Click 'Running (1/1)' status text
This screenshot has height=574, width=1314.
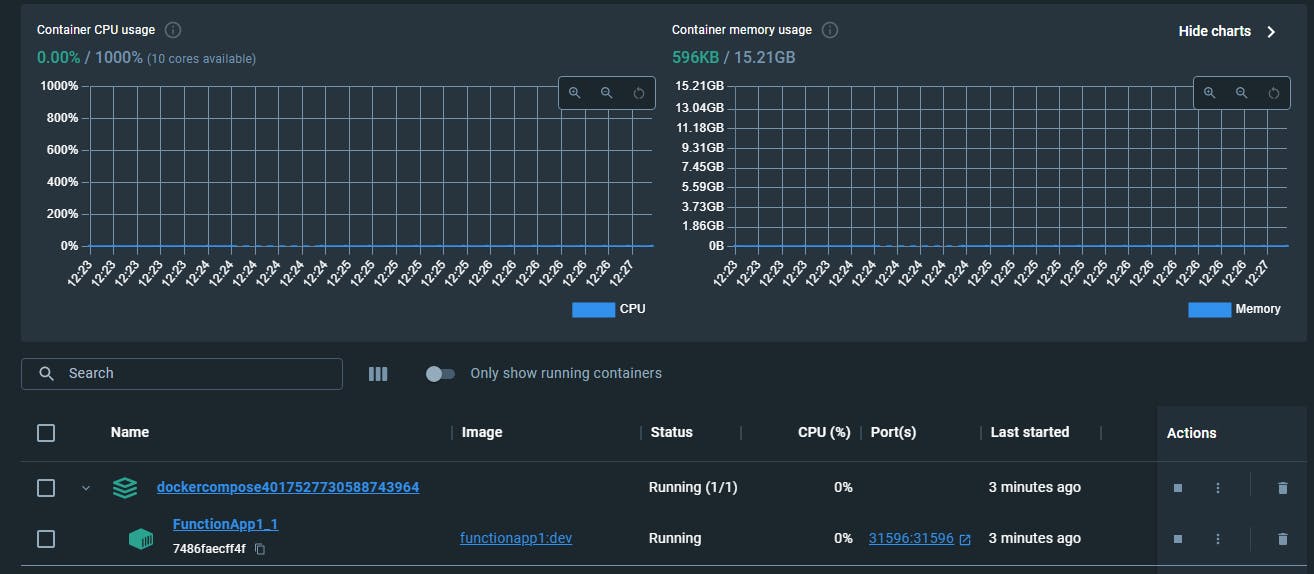pos(693,487)
